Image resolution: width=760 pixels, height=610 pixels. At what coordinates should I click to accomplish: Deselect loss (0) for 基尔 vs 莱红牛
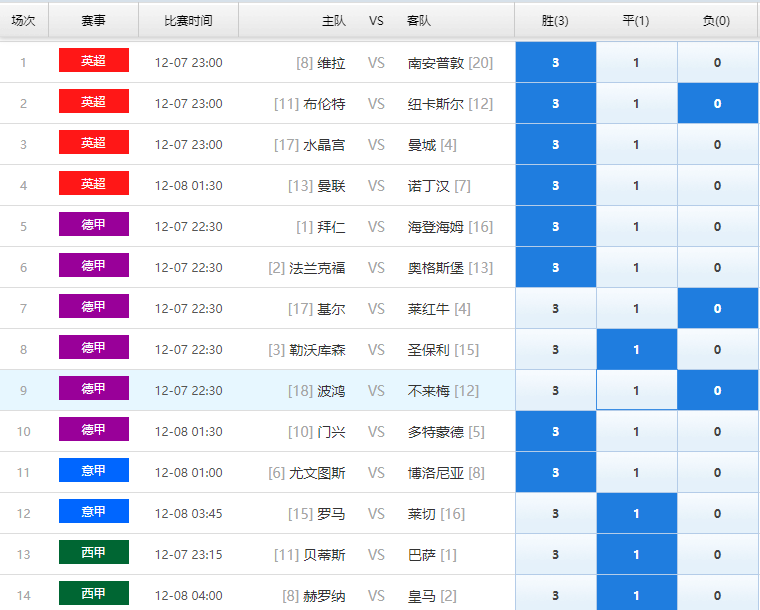[x=717, y=308]
